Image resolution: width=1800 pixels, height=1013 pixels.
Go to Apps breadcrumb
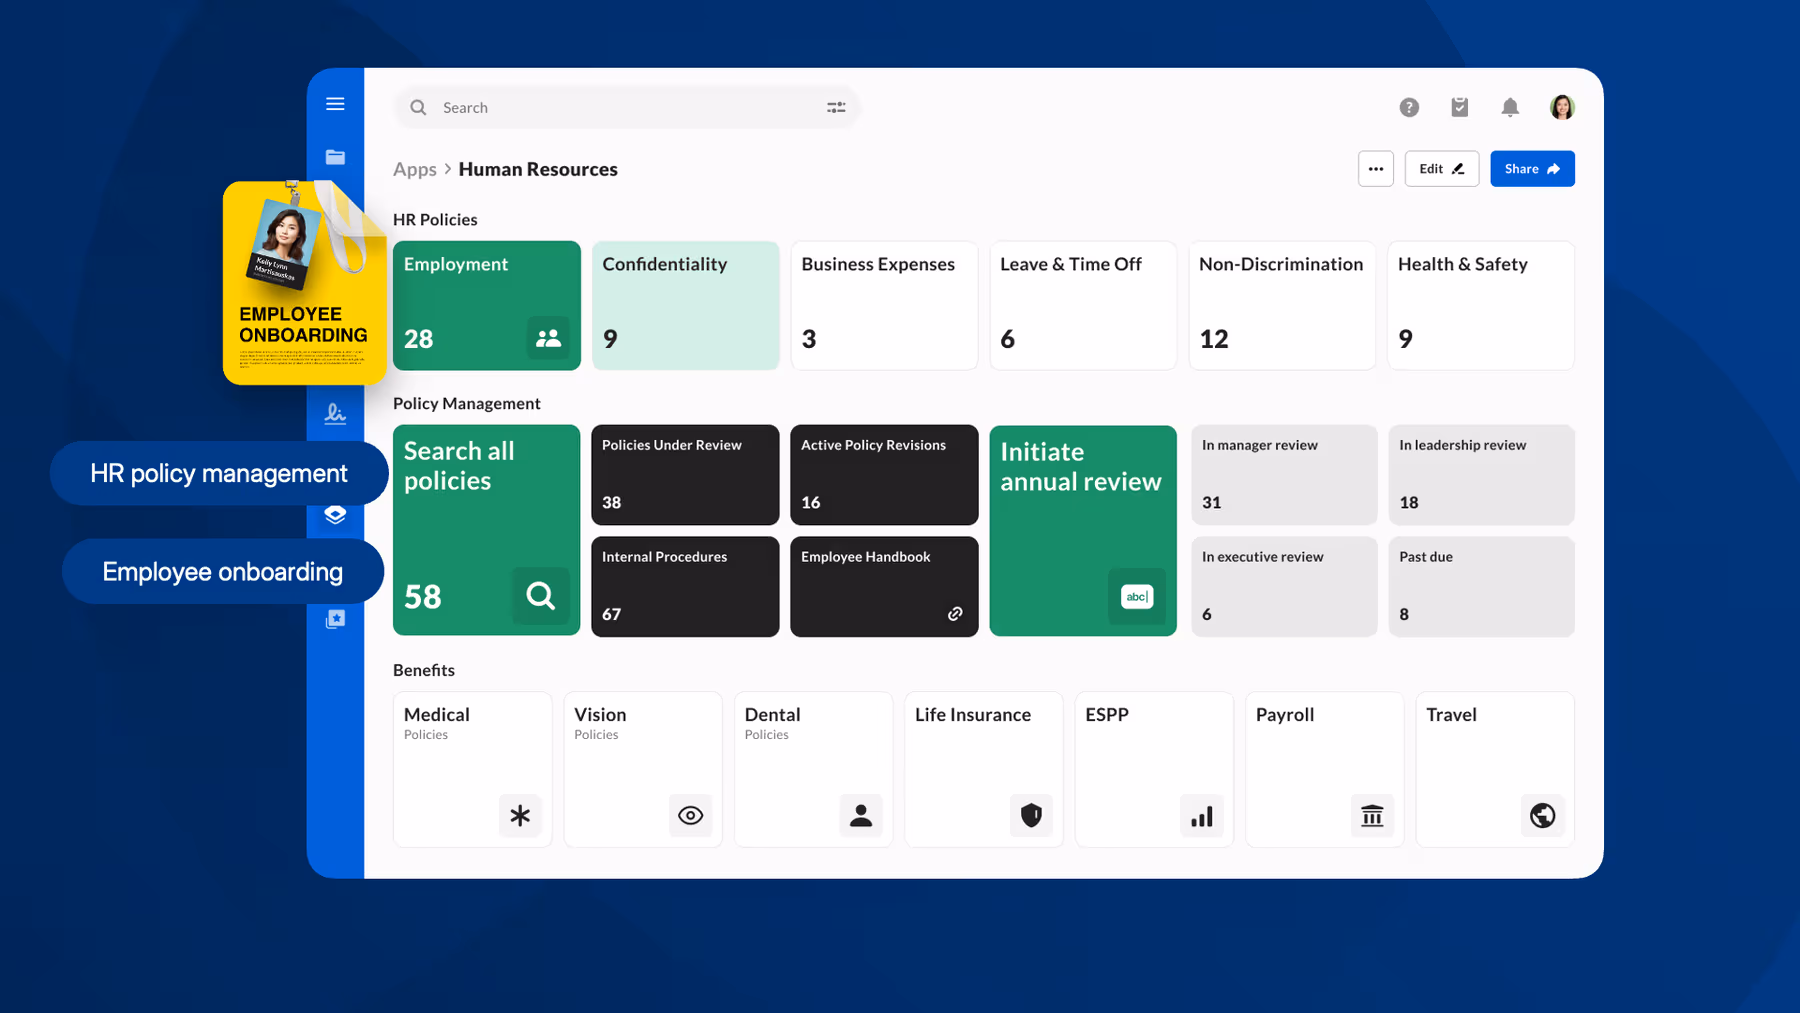coord(415,169)
